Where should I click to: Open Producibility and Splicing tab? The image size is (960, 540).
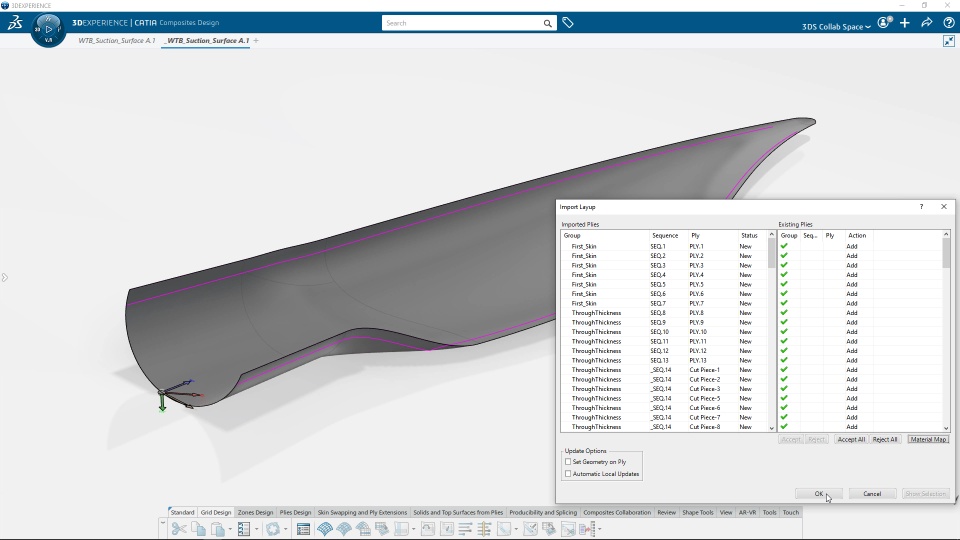pos(543,512)
